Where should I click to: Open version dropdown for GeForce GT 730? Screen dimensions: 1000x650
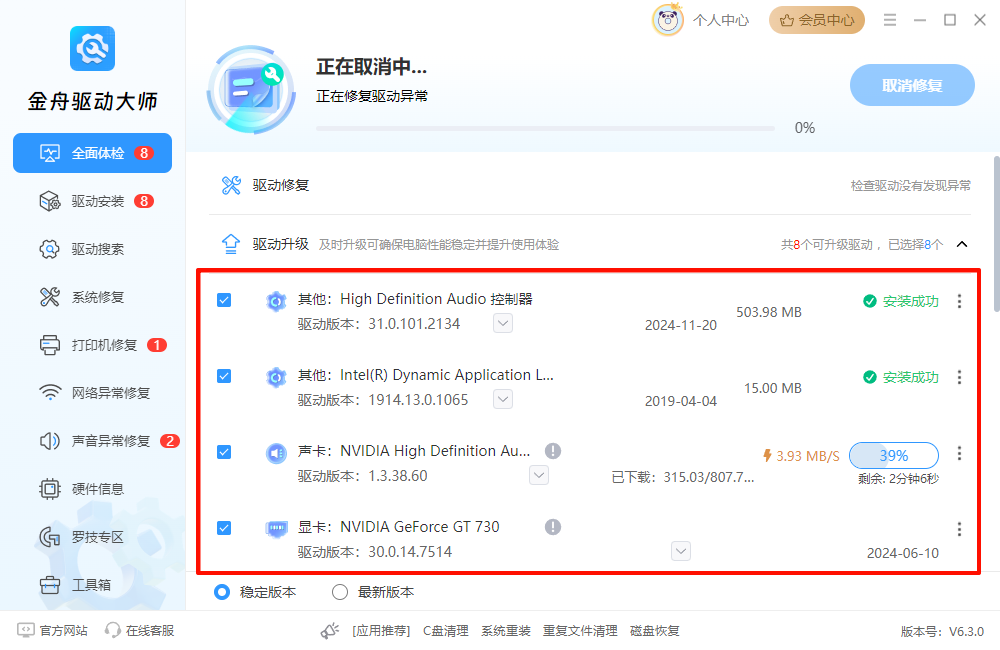pyautogui.click(x=680, y=551)
